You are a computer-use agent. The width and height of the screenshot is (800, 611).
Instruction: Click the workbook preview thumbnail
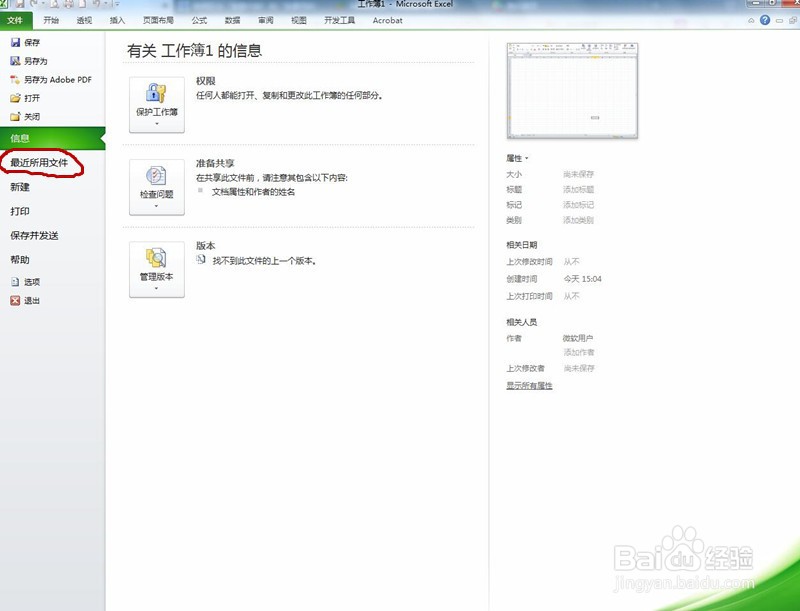click(x=570, y=90)
